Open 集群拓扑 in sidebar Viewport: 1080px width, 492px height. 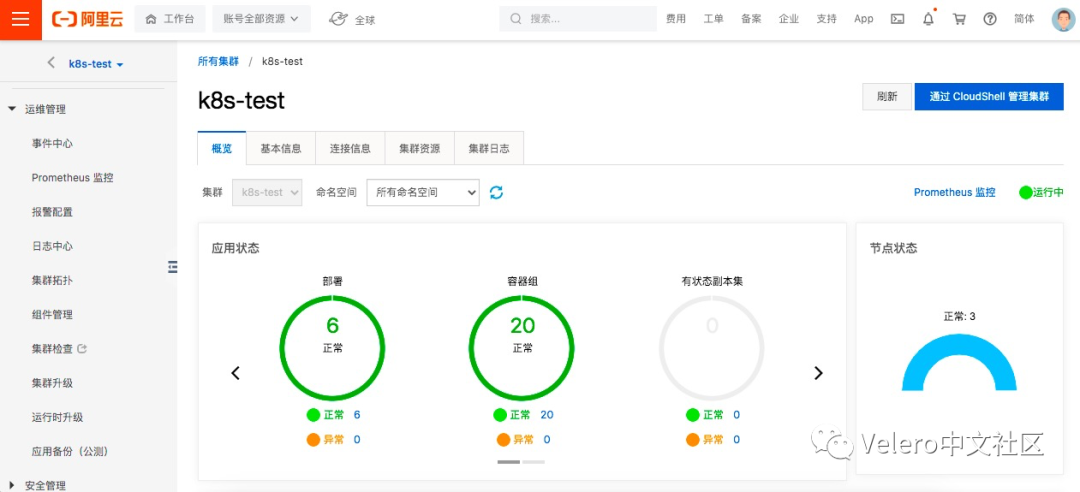(52, 280)
